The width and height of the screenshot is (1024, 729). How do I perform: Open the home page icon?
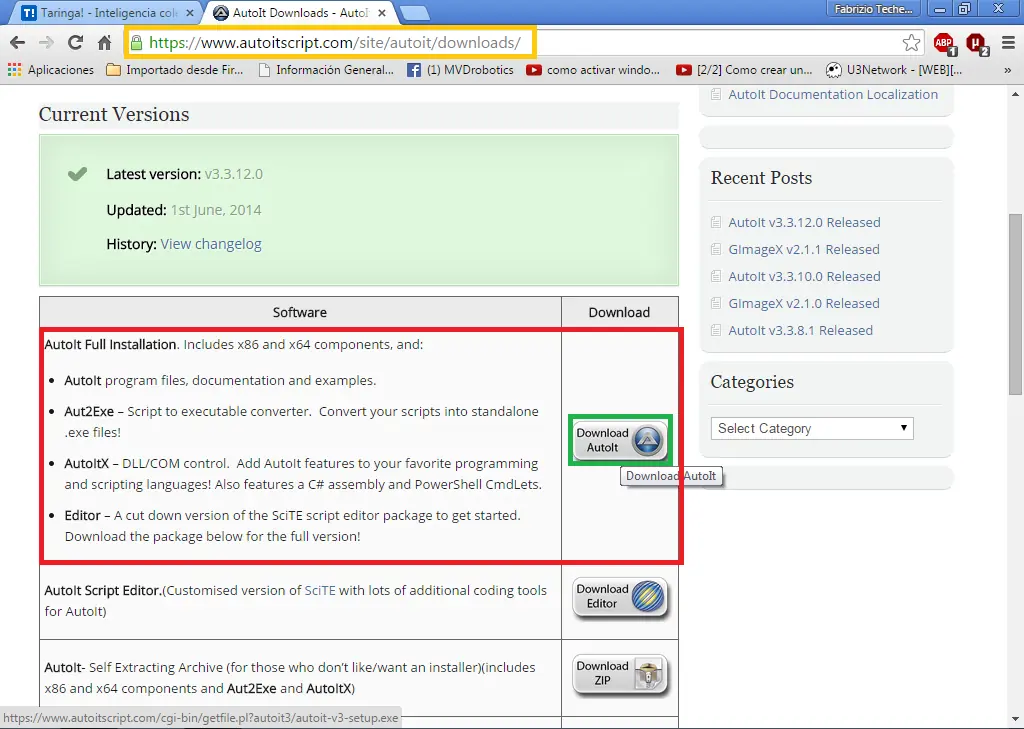[x=104, y=43]
